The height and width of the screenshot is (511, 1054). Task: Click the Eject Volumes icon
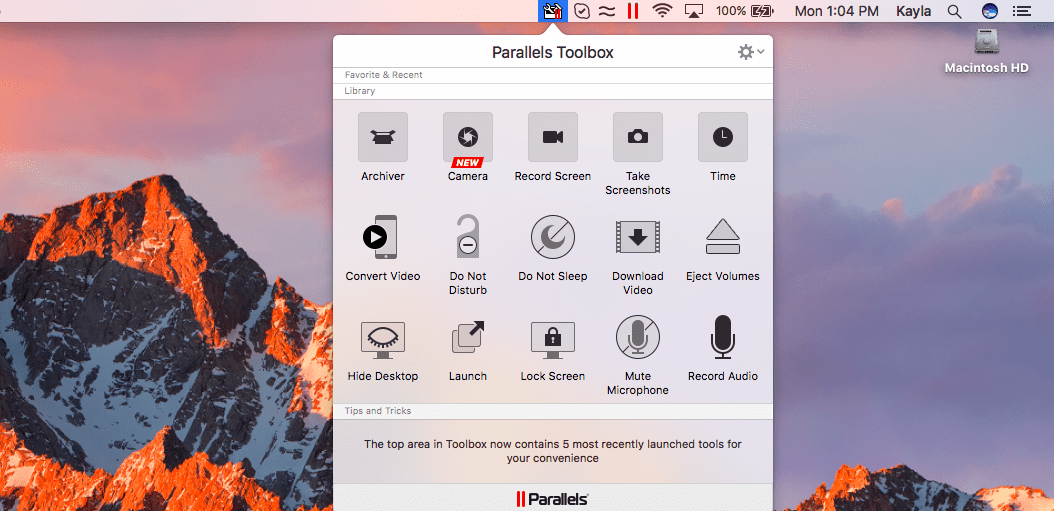(x=722, y=238)
